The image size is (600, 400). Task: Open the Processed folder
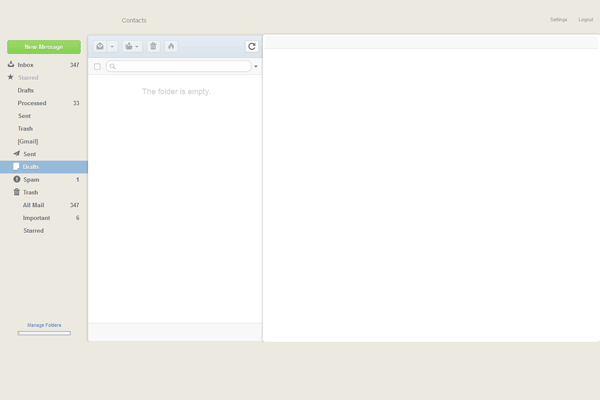pyautogui.click(x=32, y=103)
